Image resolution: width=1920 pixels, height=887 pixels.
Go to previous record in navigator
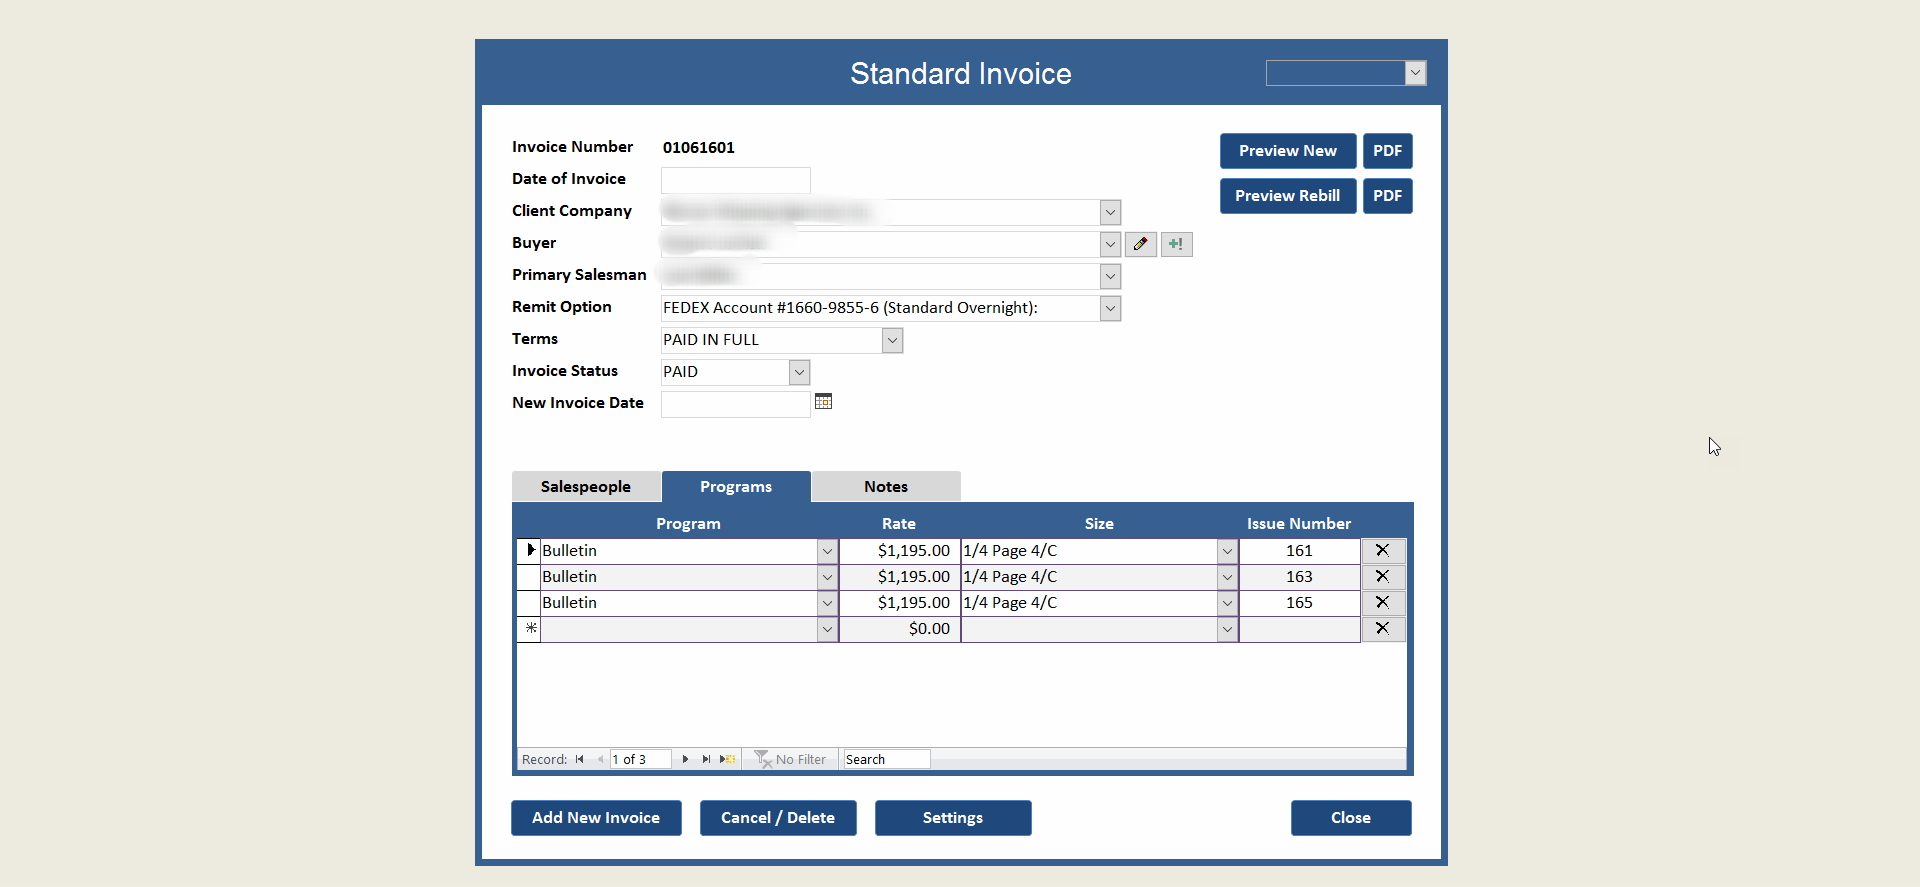(x=600, y=760)
